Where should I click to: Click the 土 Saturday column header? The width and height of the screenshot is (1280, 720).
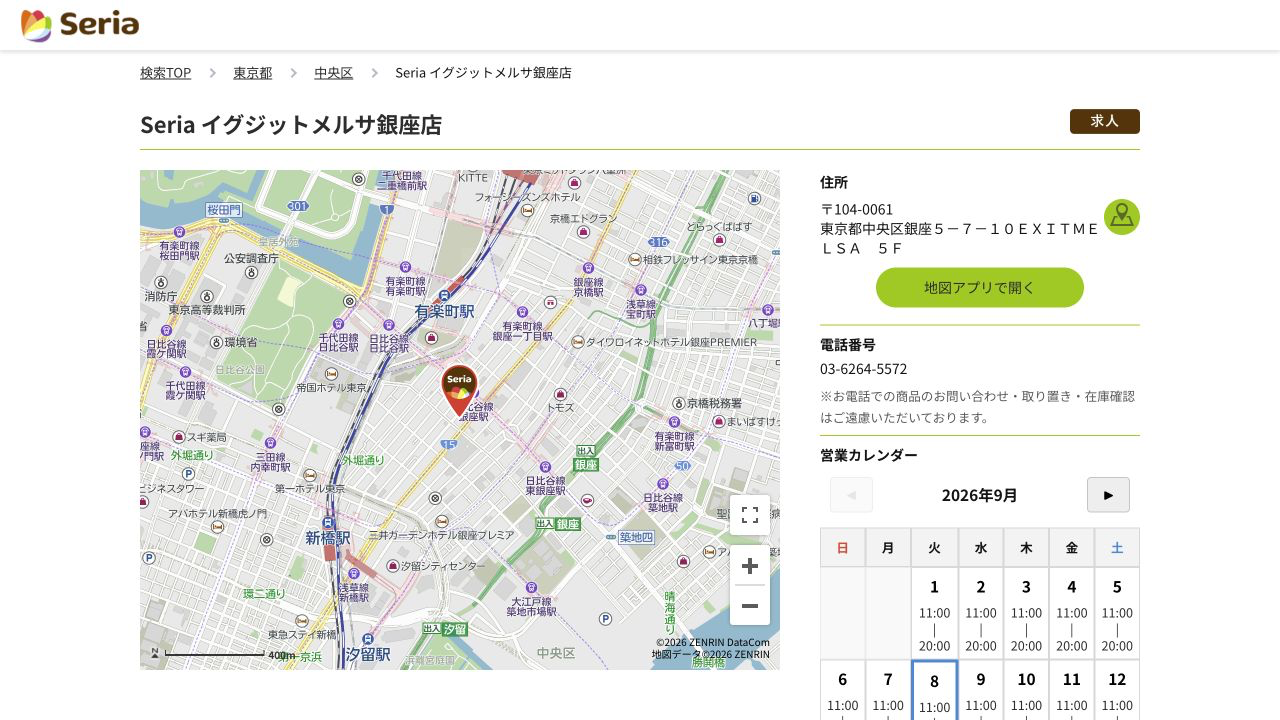1117,548
